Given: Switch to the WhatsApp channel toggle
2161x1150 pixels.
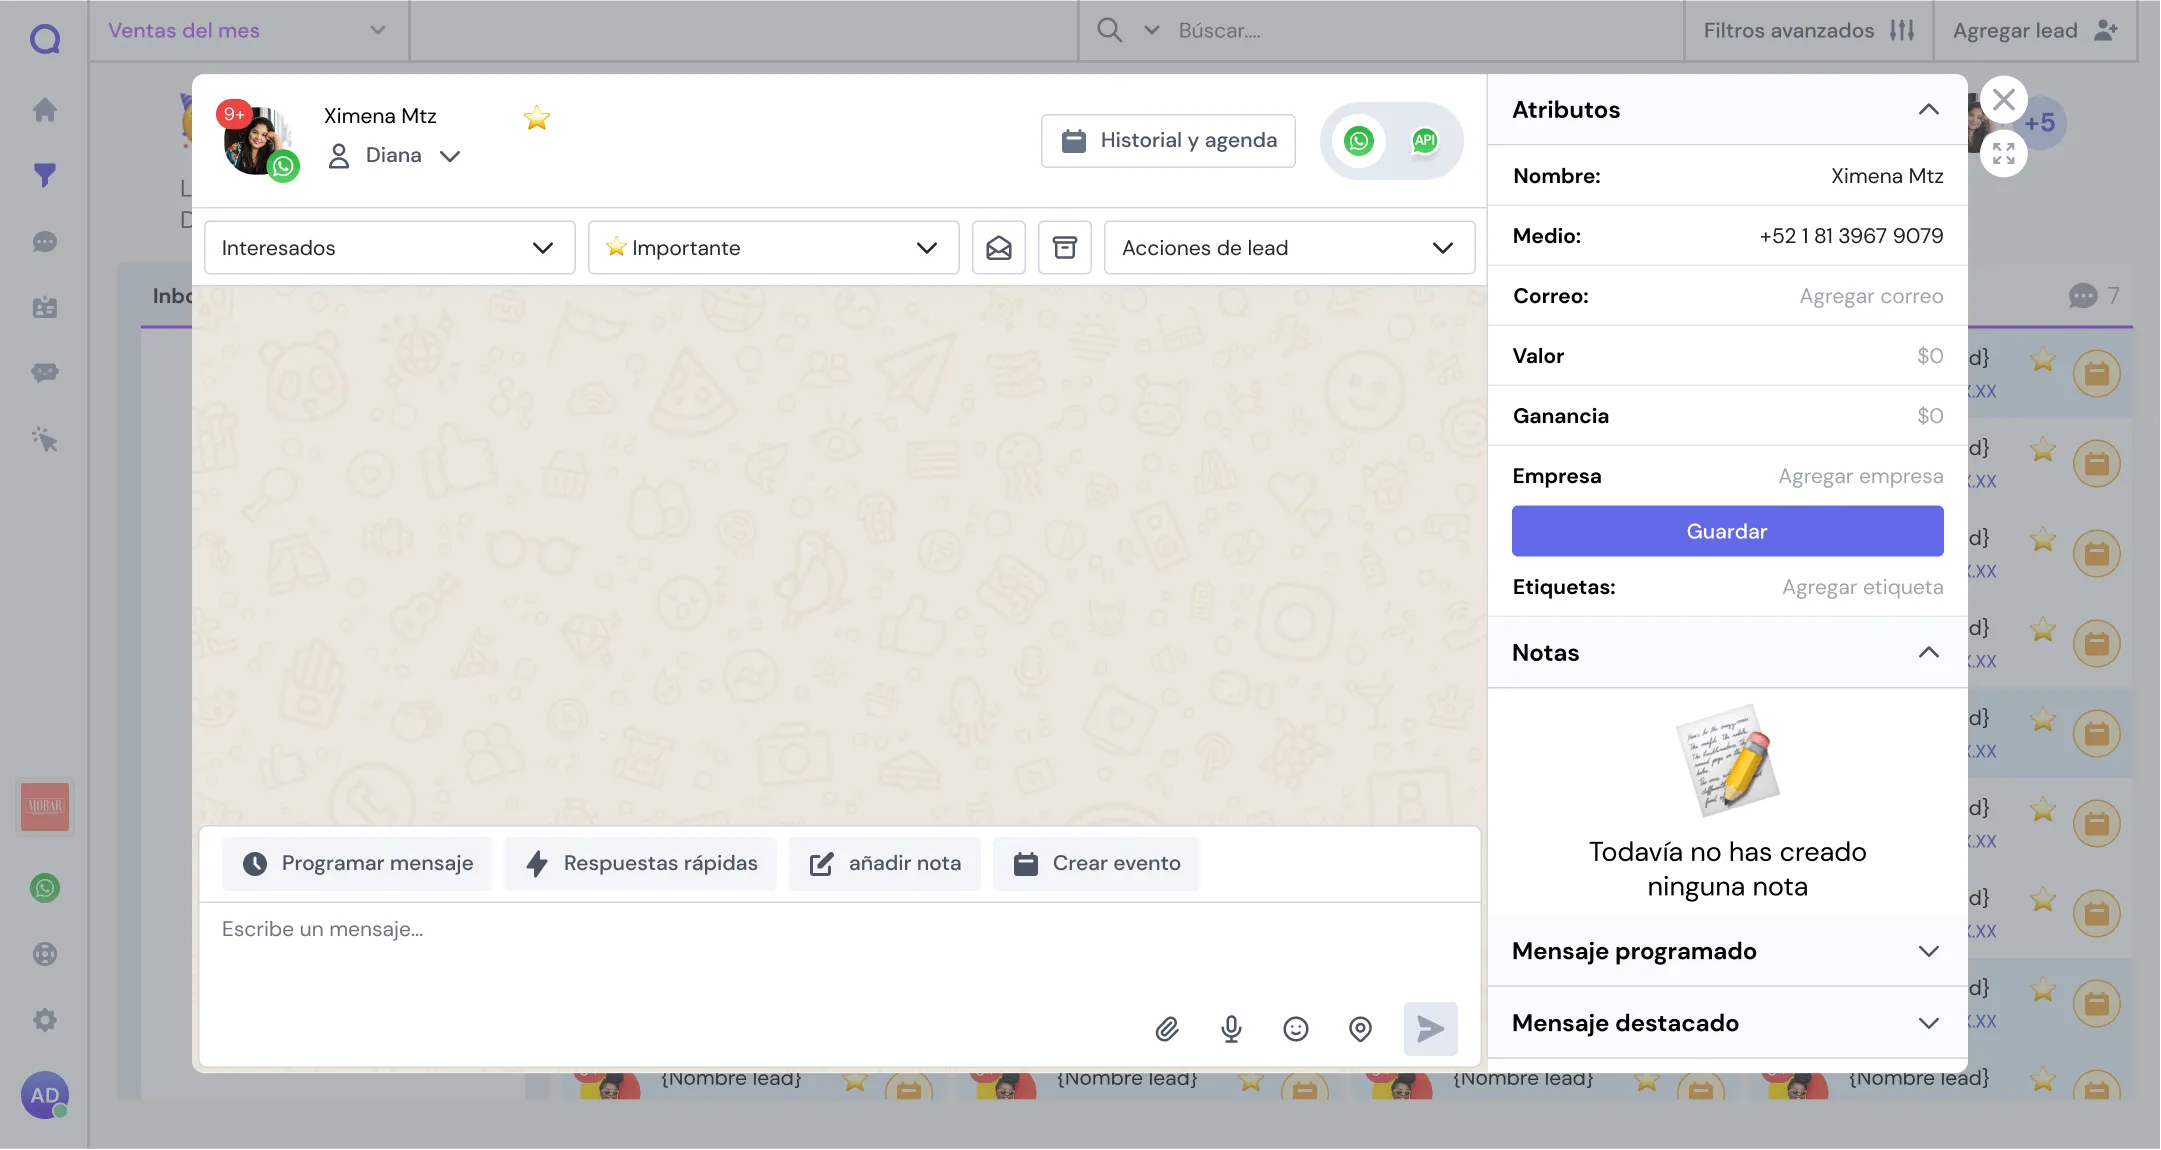Looking at the screenshot, I should pyautogui.click(x=1358, y=141).
